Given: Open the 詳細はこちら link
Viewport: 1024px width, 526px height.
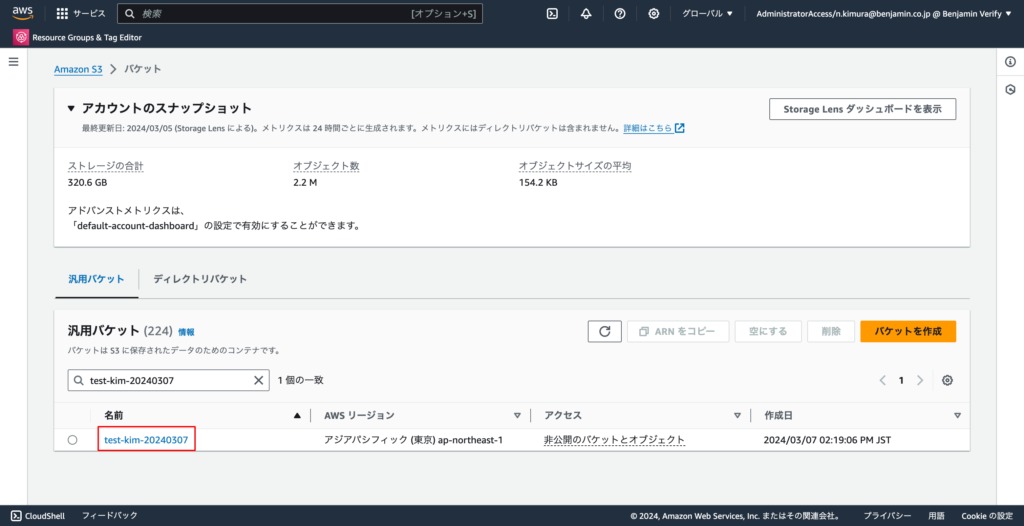Looking at the screenshot, I should (x=654, y=128).
